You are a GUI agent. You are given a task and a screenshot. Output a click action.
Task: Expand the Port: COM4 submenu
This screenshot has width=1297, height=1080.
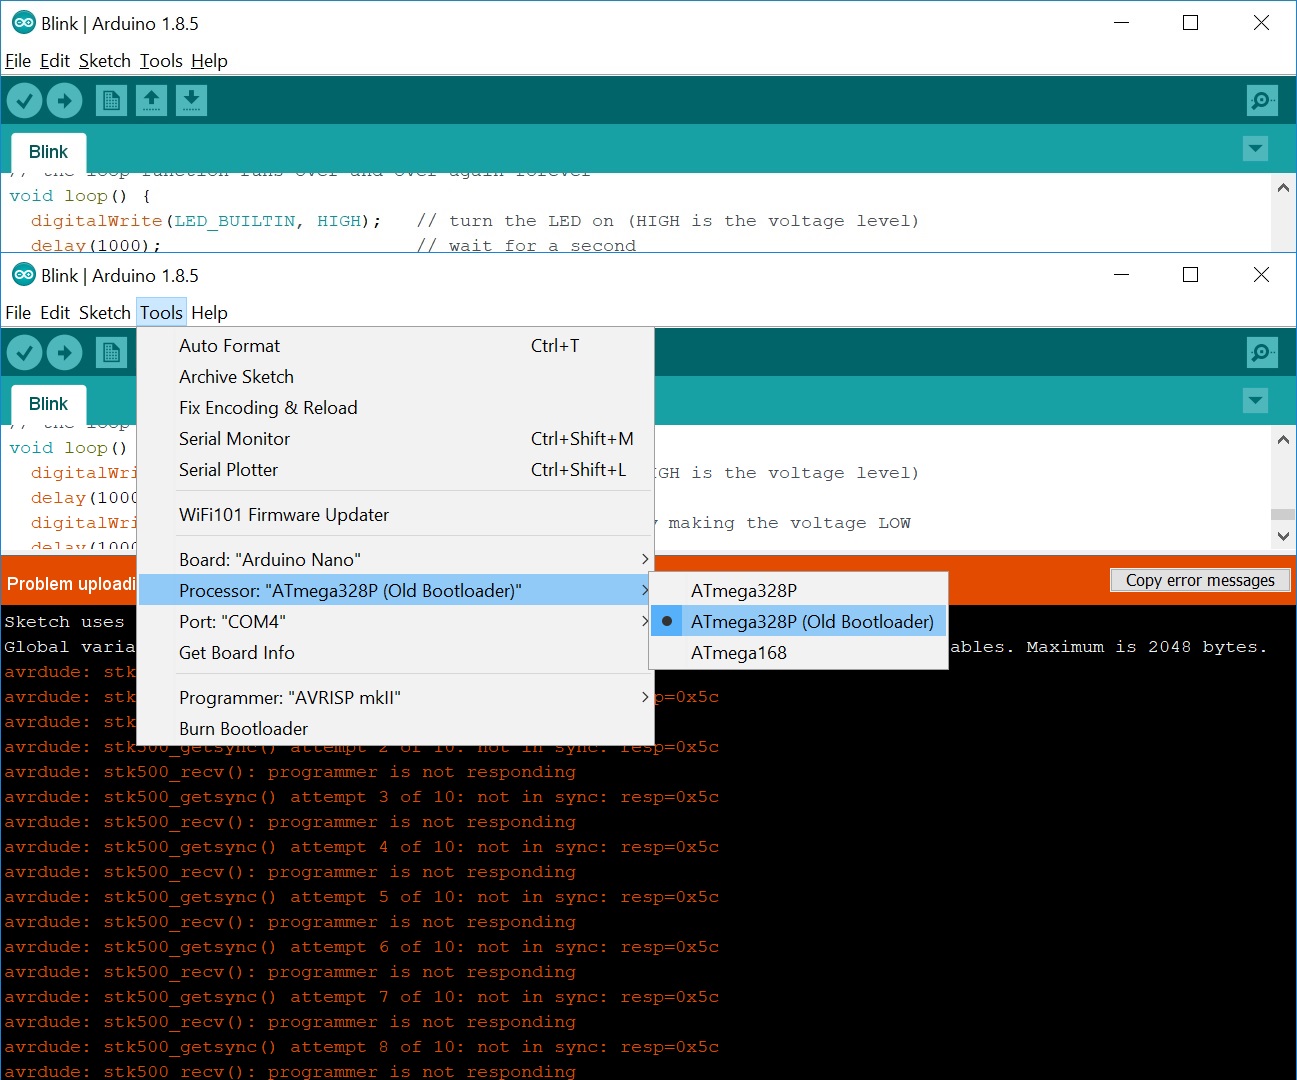tap(232, 621)
